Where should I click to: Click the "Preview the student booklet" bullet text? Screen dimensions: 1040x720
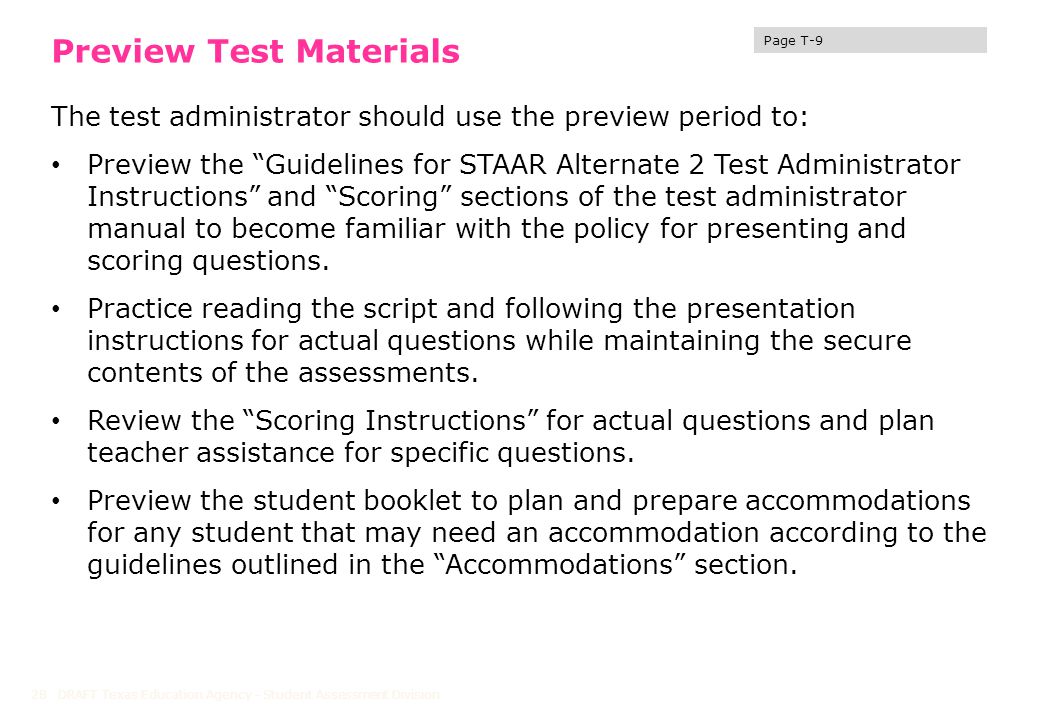pos(537,532)
